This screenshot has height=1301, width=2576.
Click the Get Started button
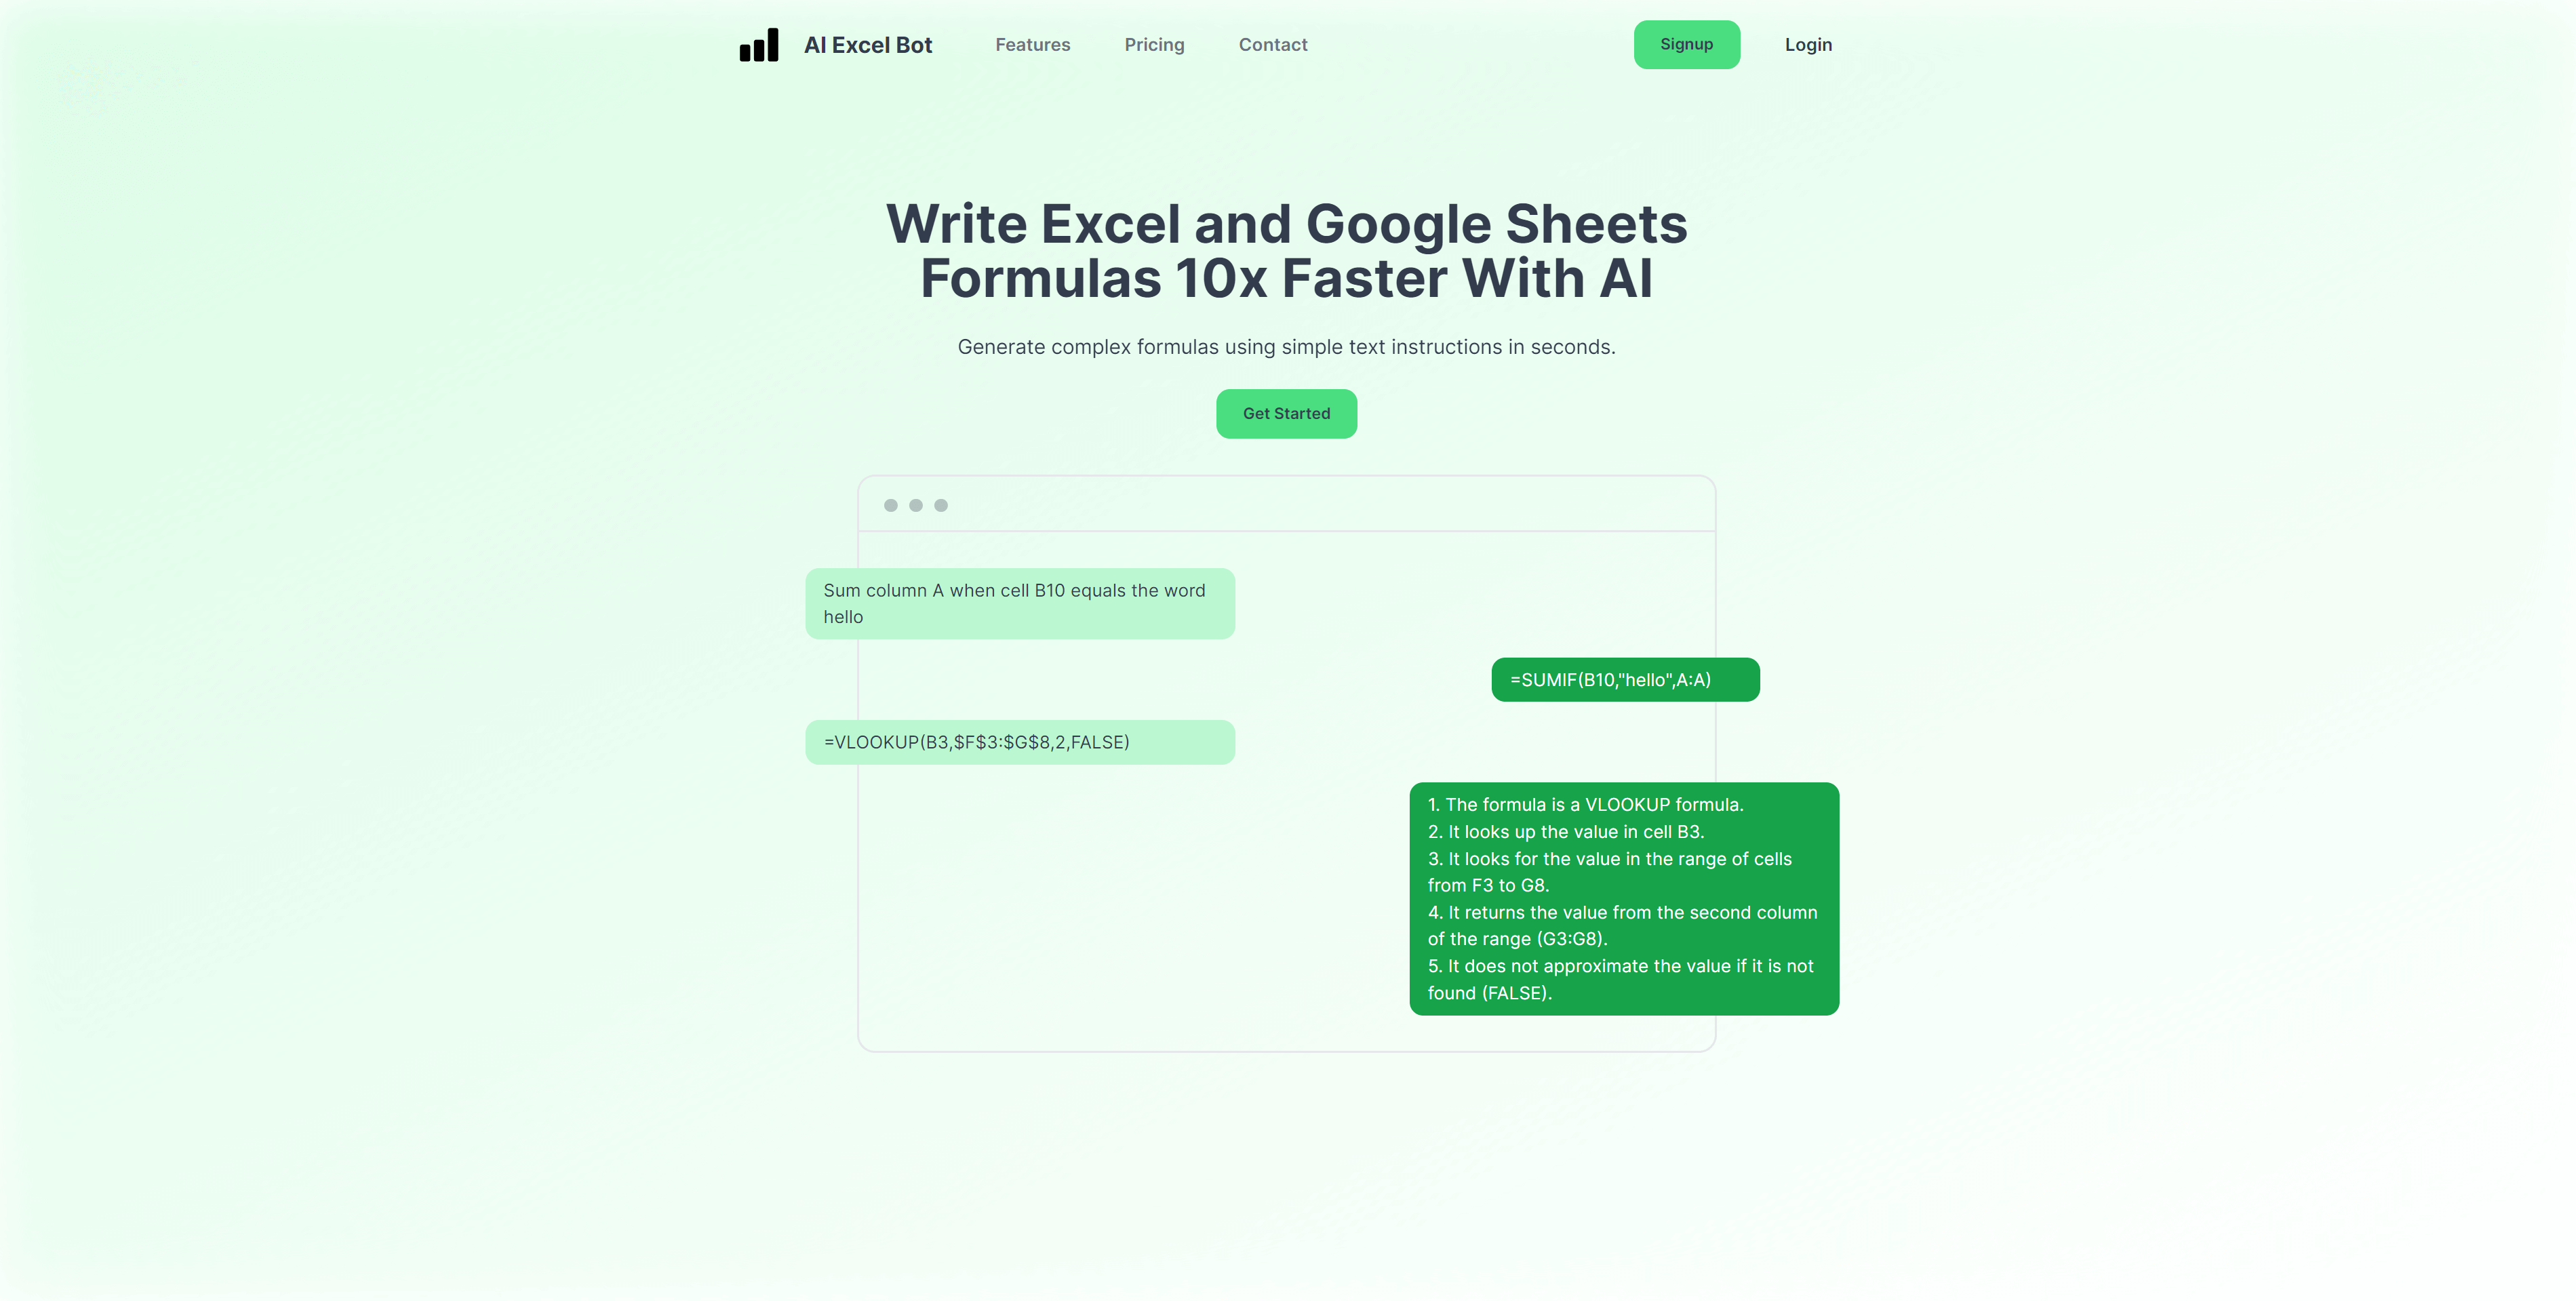1286,413
